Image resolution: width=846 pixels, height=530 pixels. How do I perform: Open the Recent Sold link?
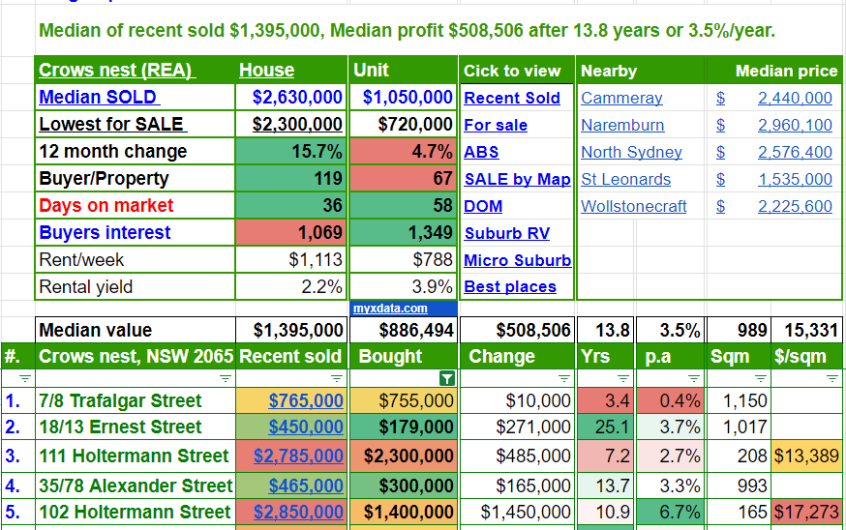pyautogui.click(x=511, y=98)
